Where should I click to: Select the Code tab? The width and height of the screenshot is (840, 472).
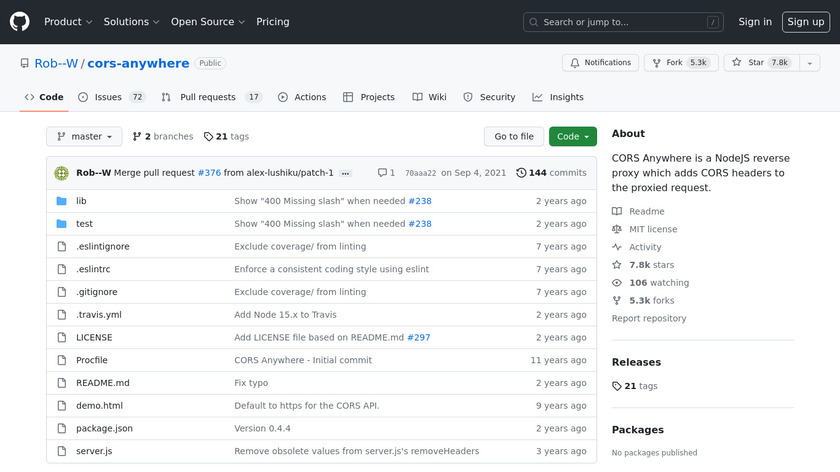click(44, 97)
